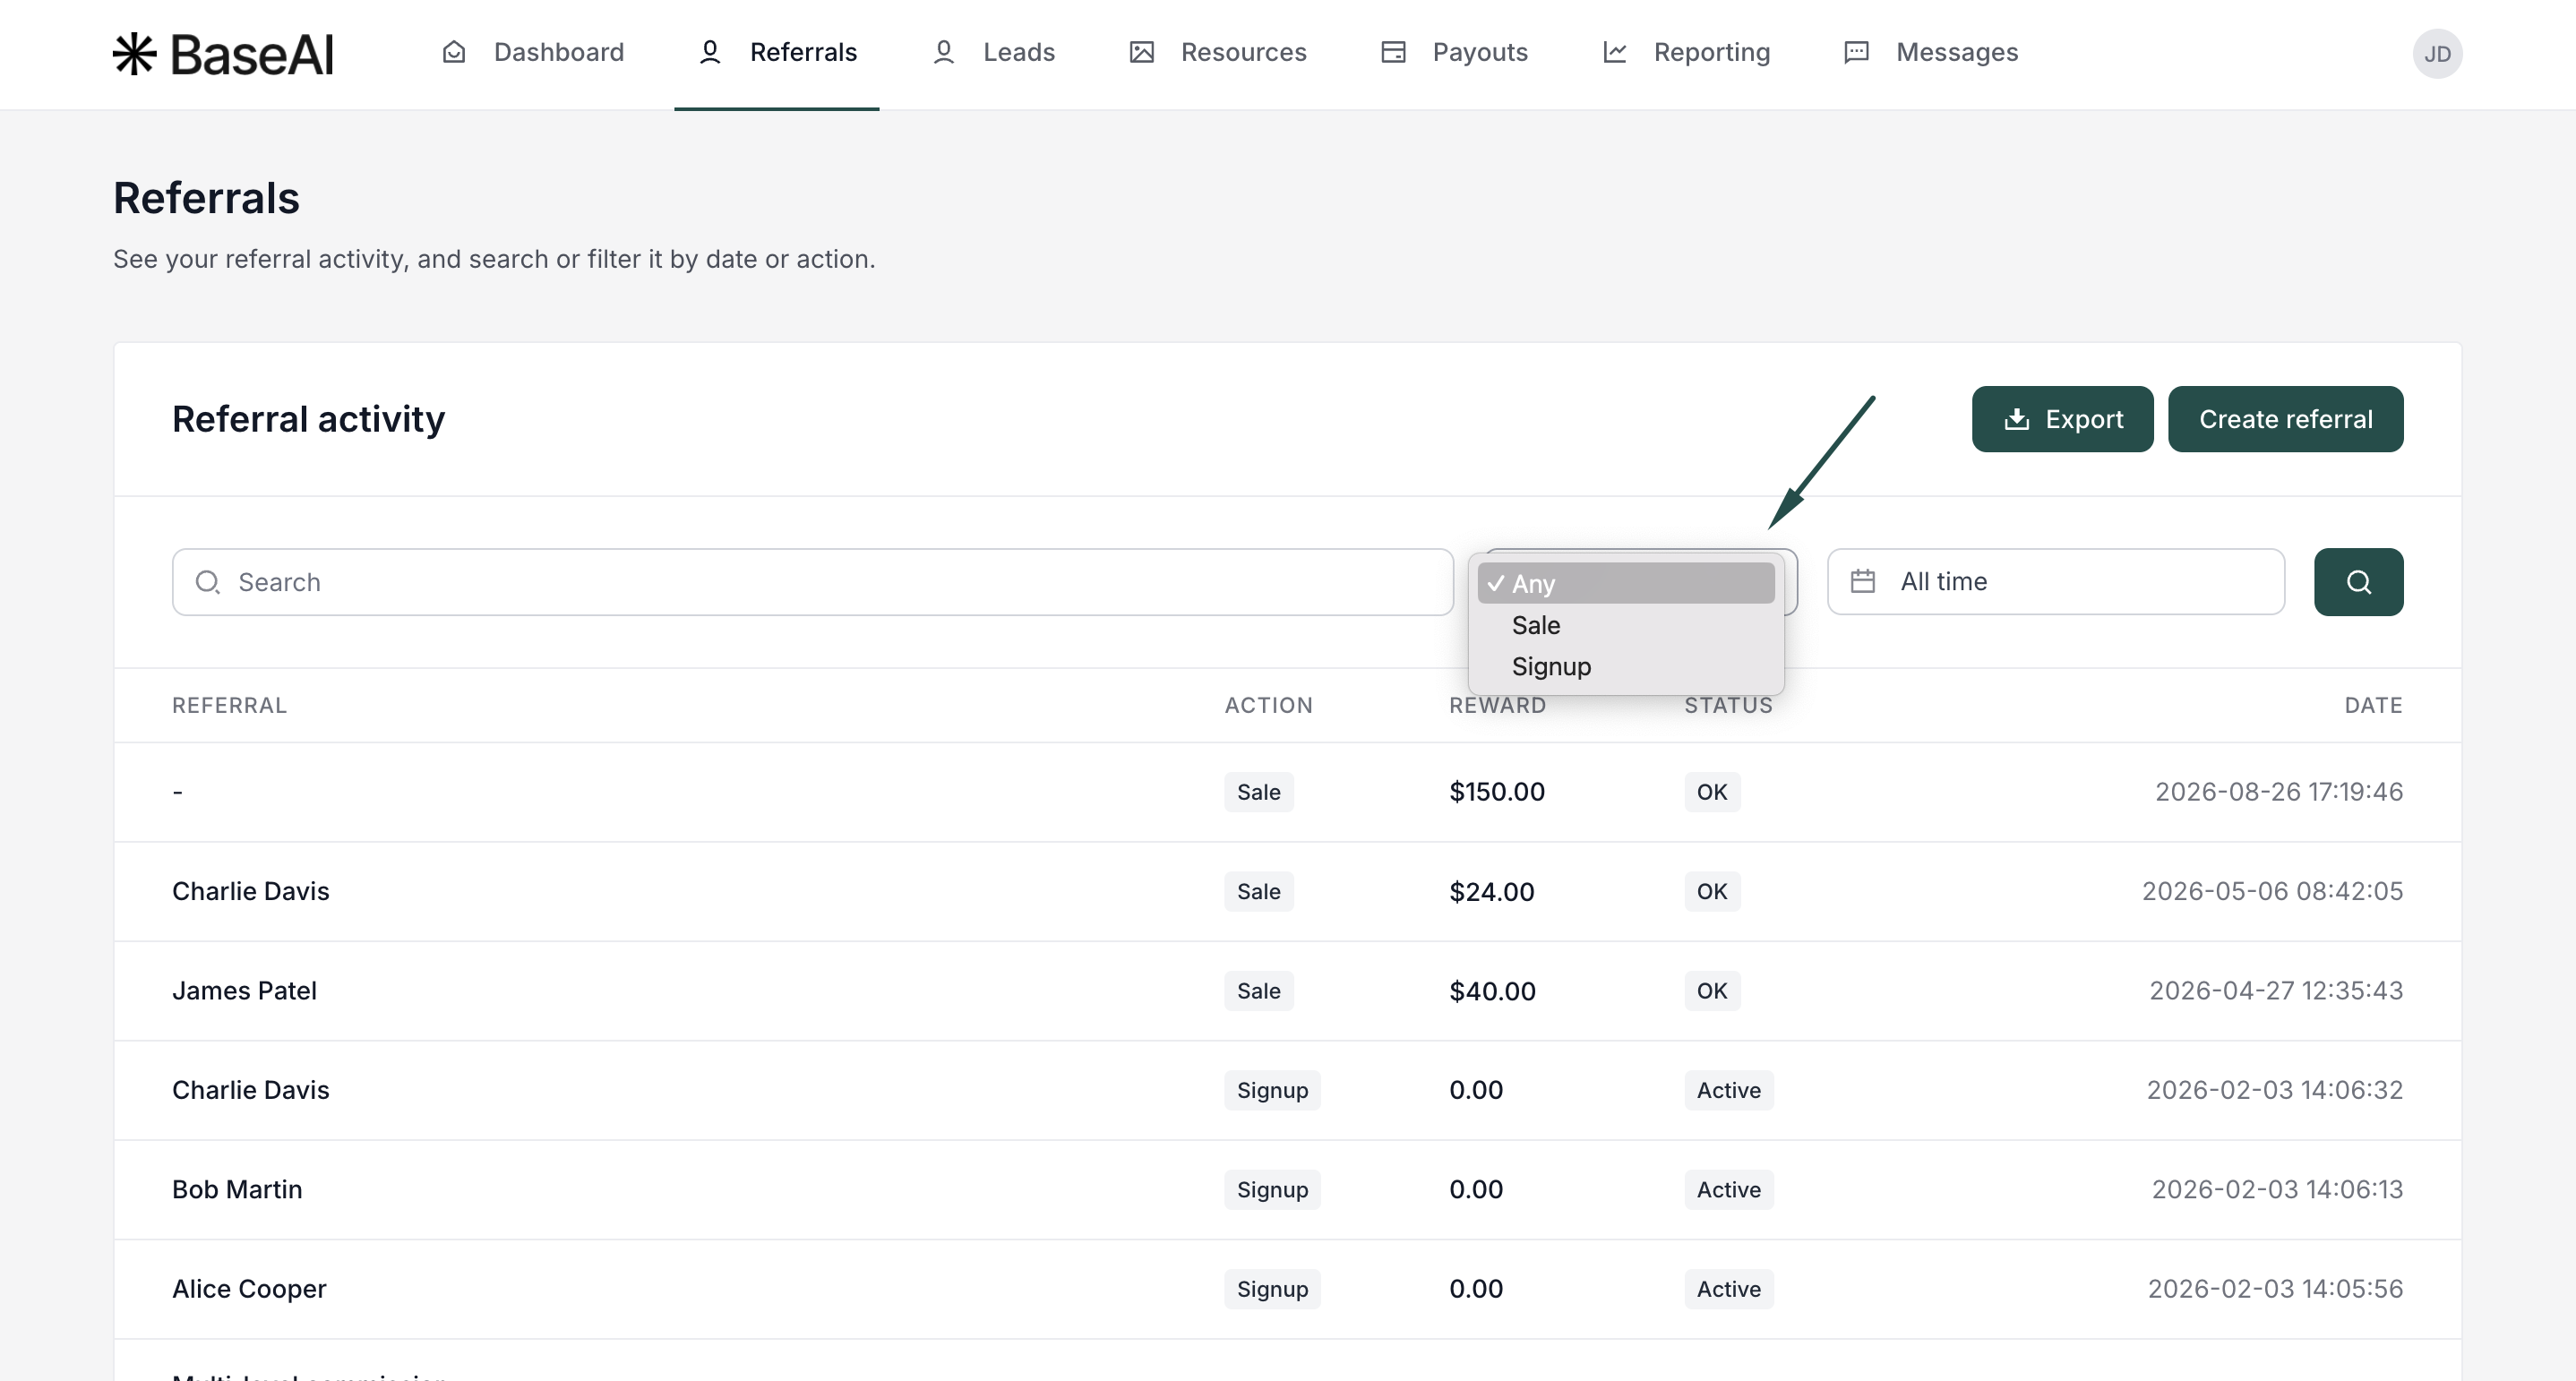Click the Signup badge in Bob Martin row
This screenshot has height=1381, width=2576.
[1272, 1190]
